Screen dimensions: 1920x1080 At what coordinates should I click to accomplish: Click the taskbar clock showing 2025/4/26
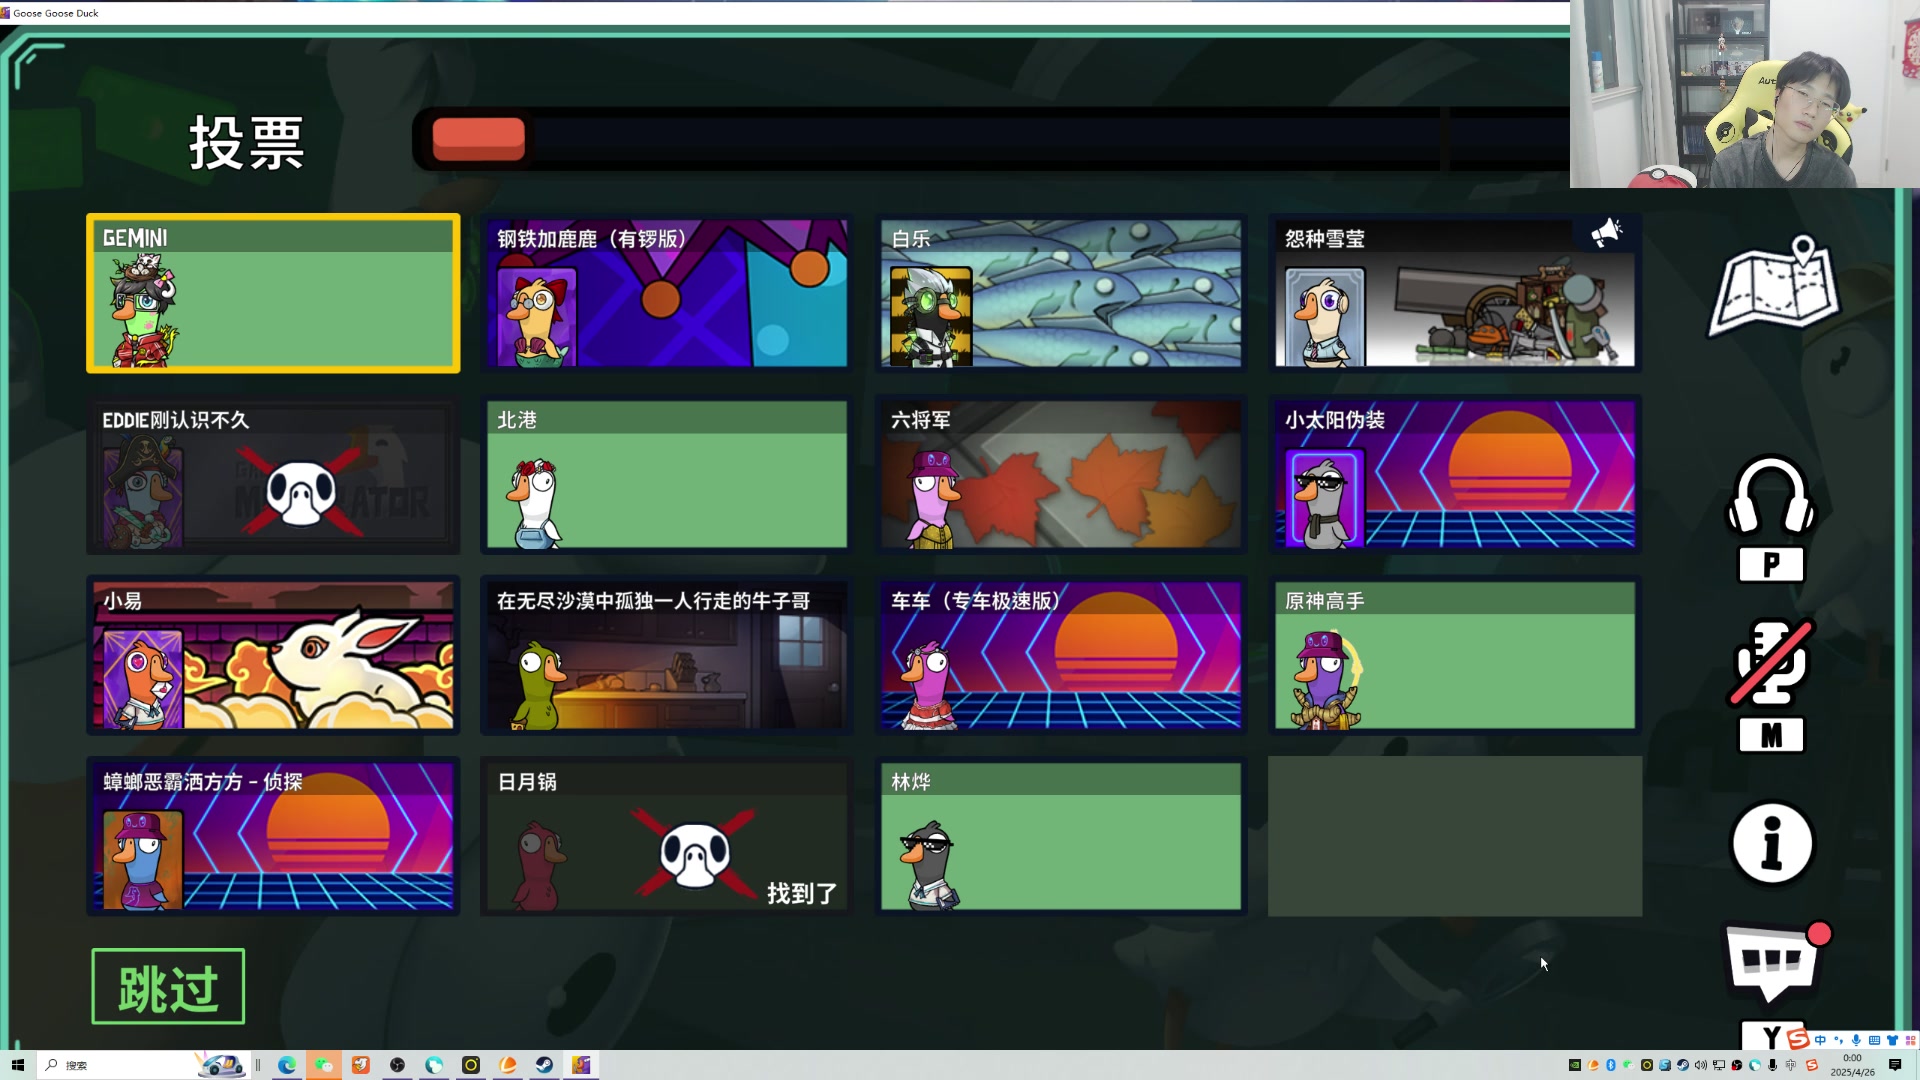pyautogui.click(x=1852, y=1065)
